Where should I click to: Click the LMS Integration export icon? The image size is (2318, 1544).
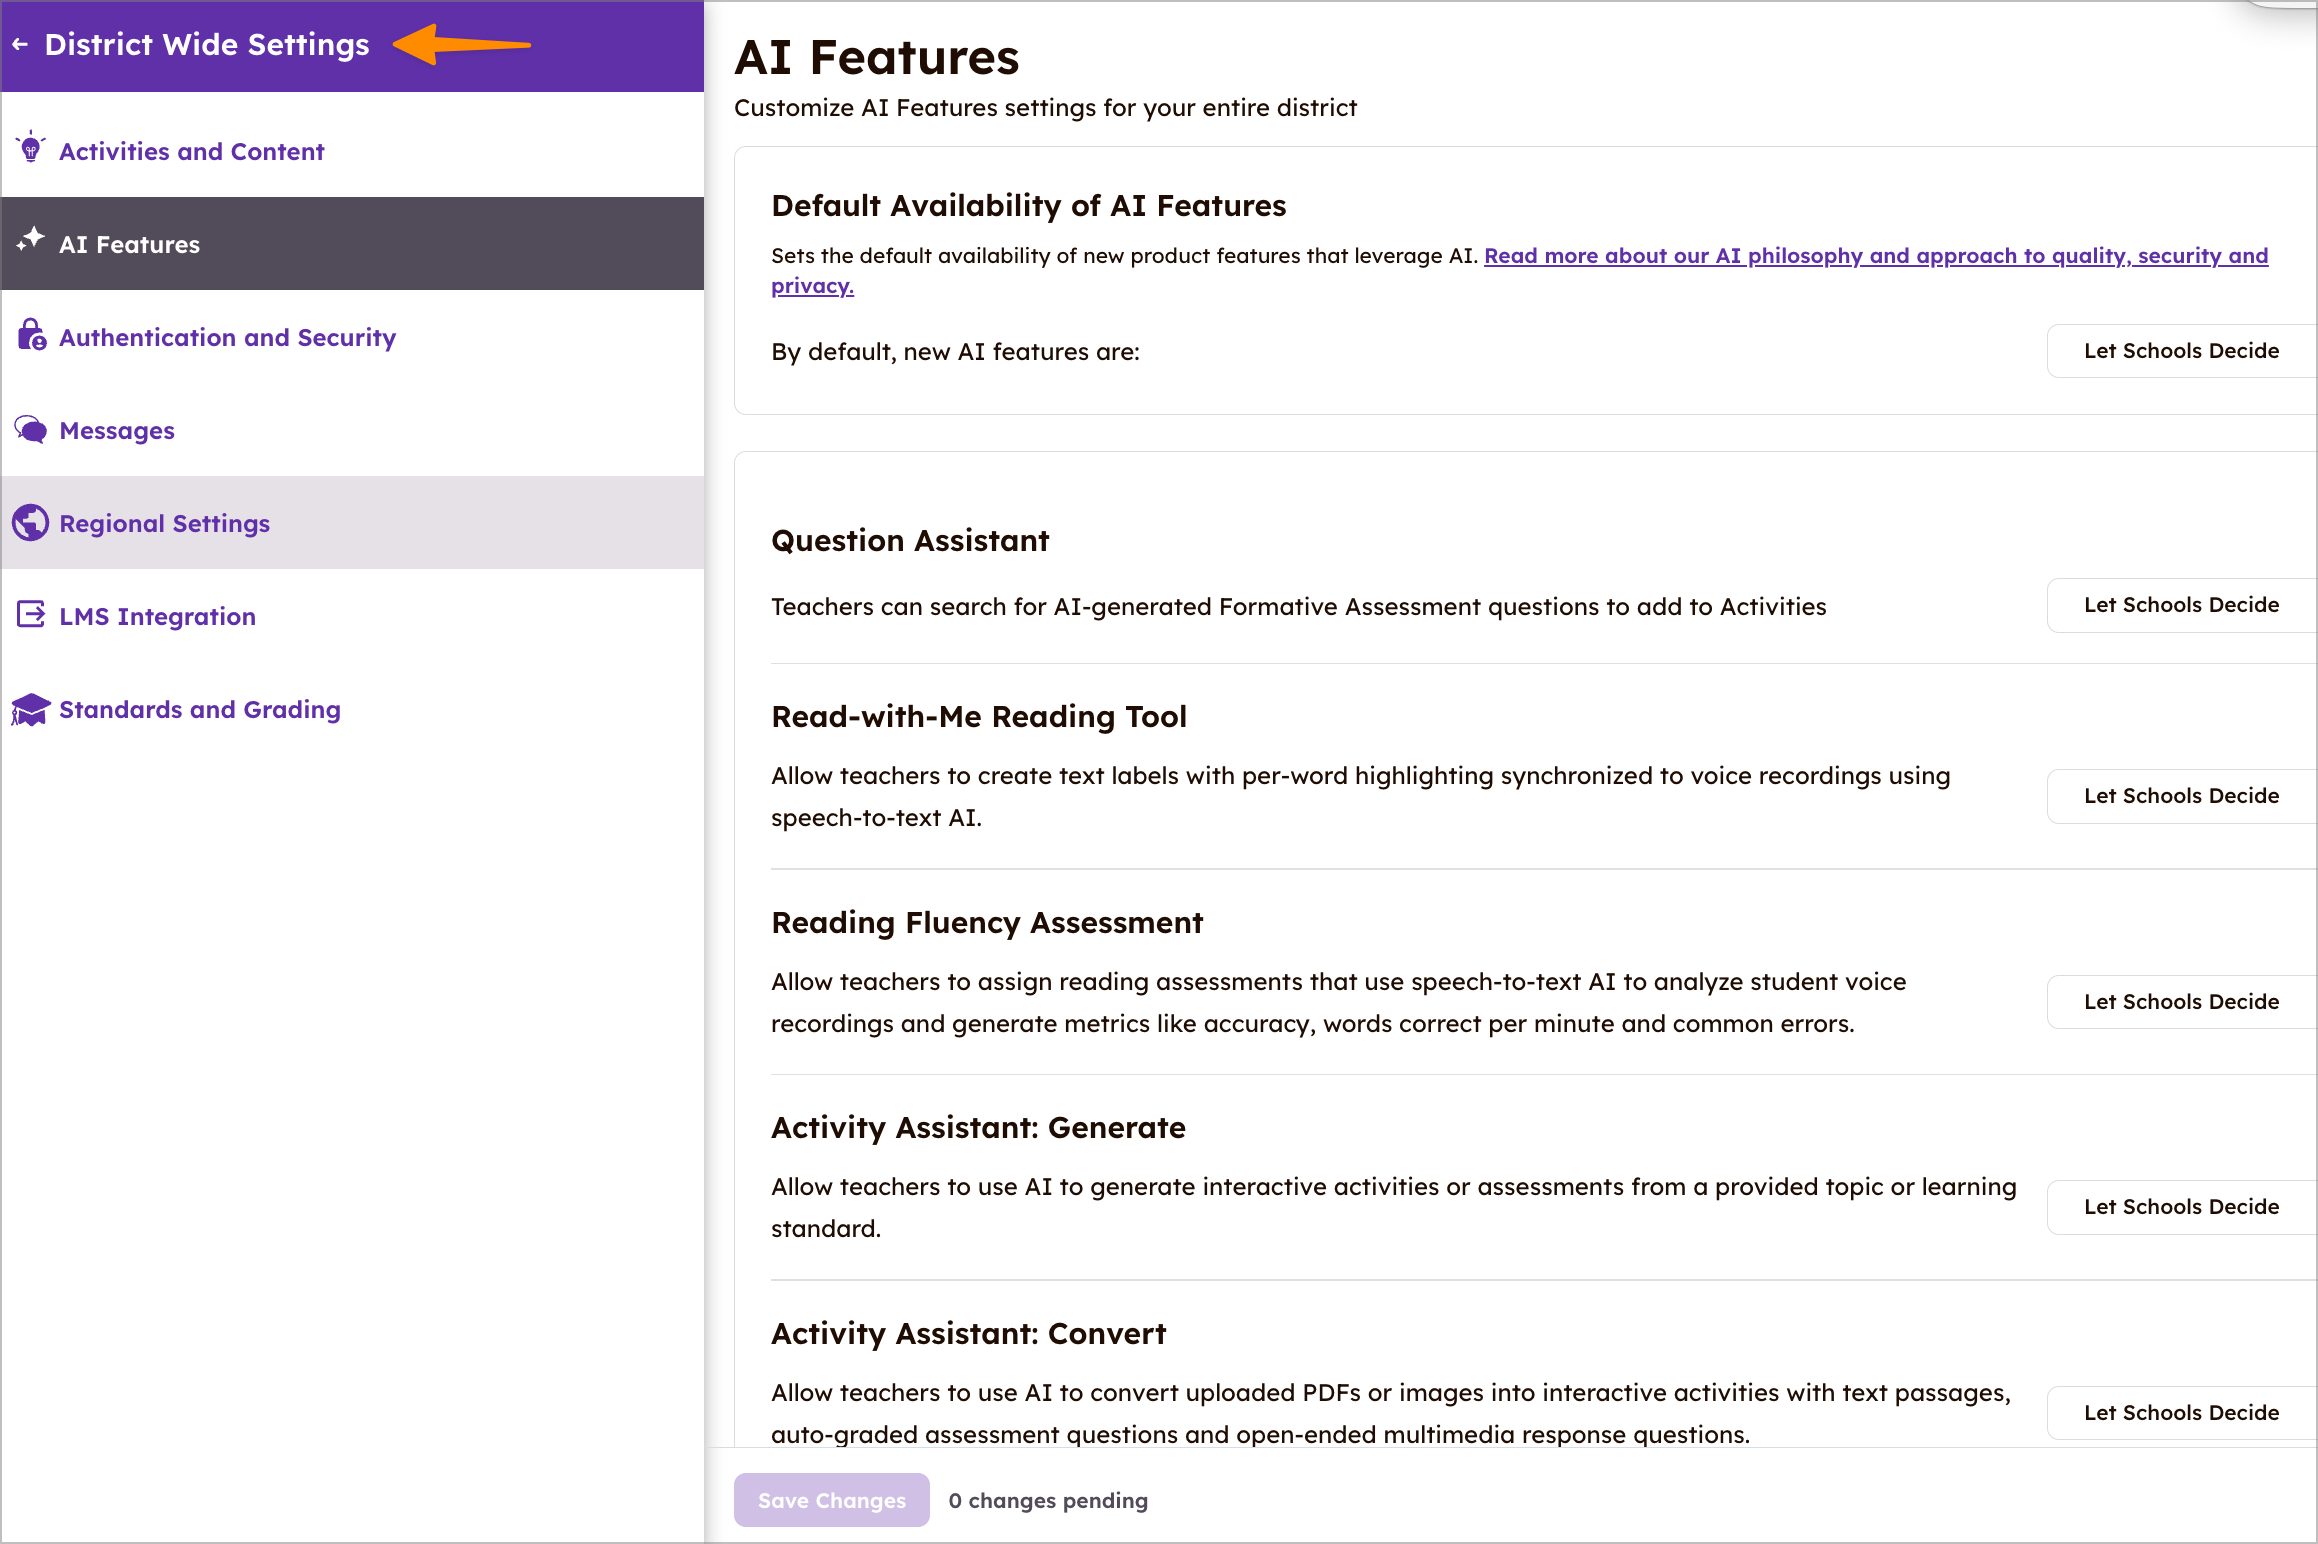[x=31, y=614]
